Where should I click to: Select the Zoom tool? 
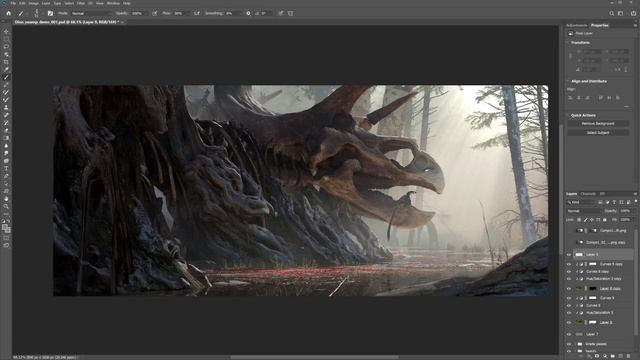(x=6, y=207)
